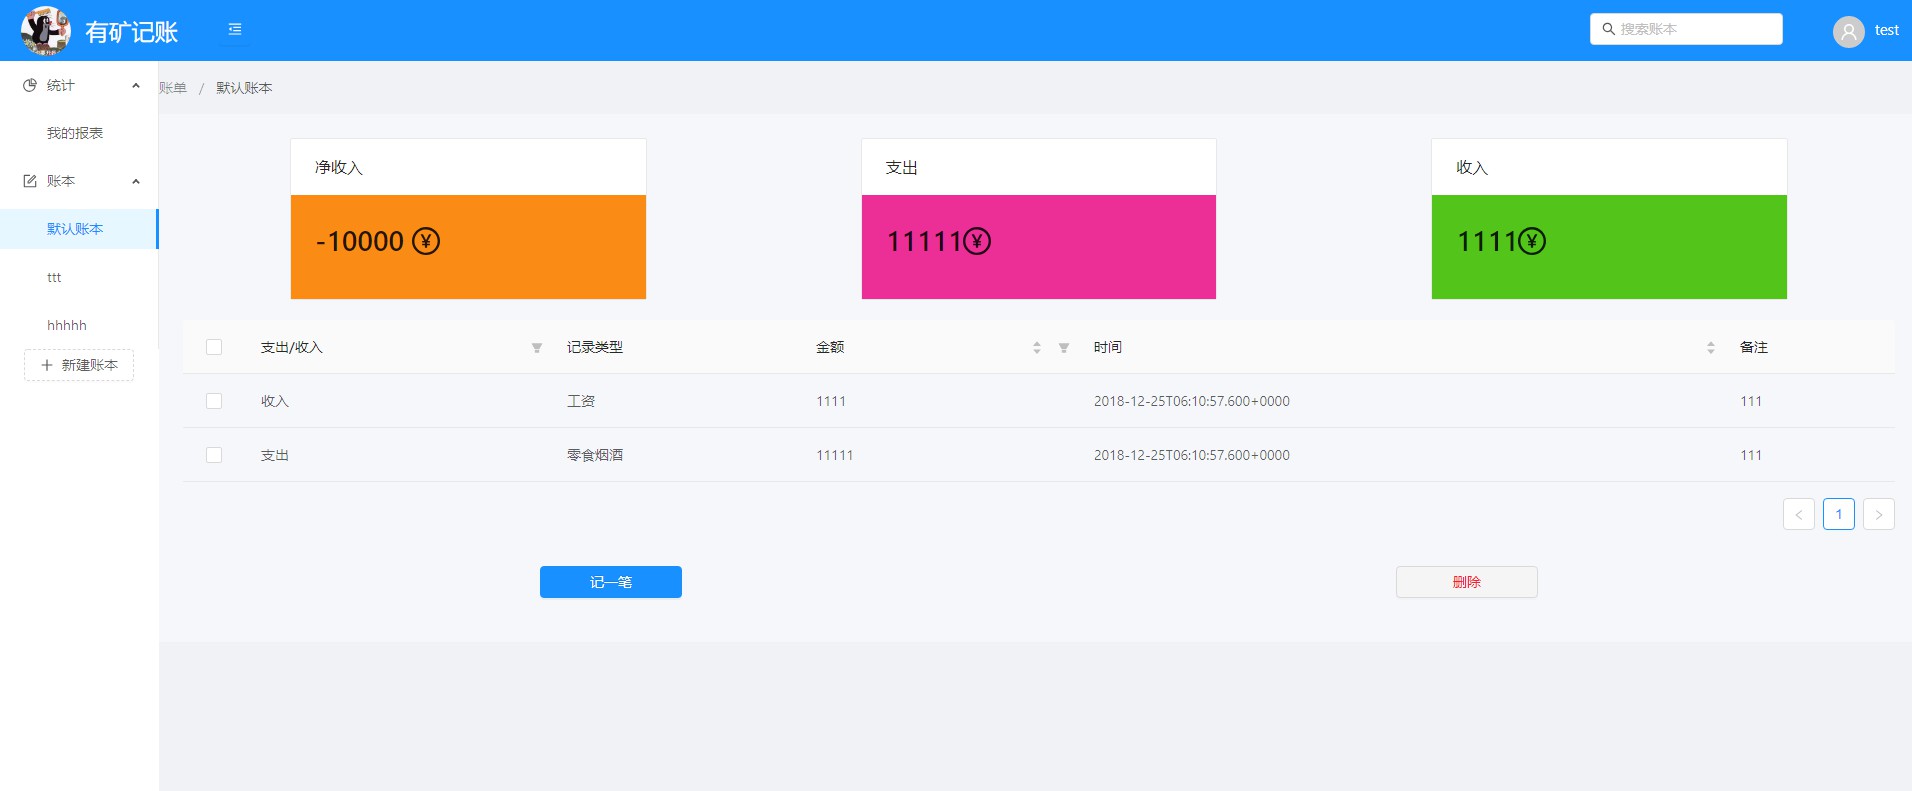This screenshot has width=1912, height=791.
Task: Click amount 11111 in table
Action: tap(835, 455)
